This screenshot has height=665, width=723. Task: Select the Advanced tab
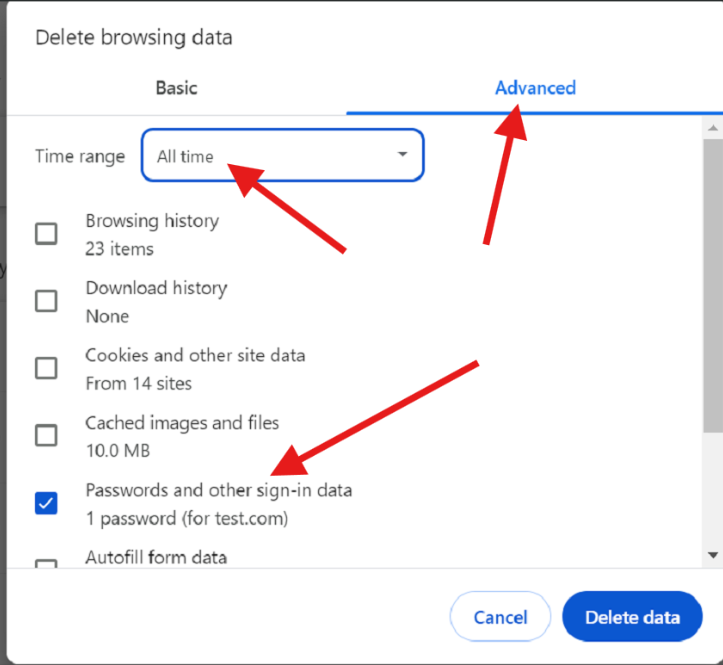[x=535, y=88]
